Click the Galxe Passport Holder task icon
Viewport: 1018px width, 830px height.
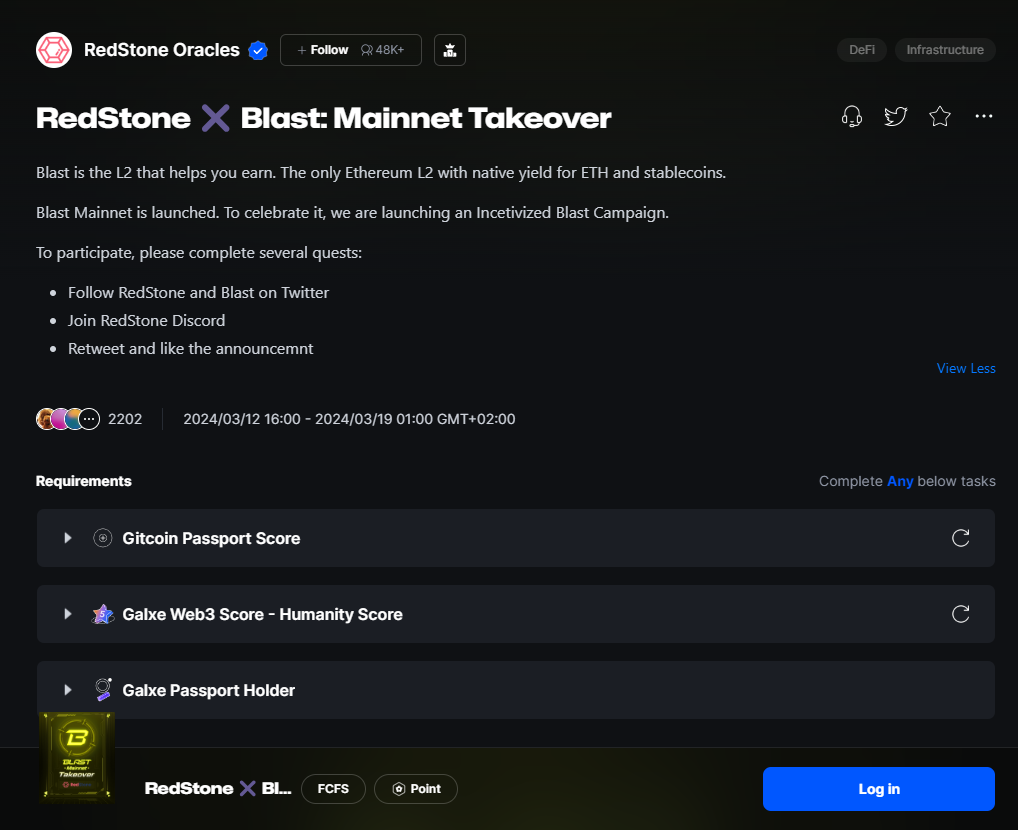[x=103, y=690]
